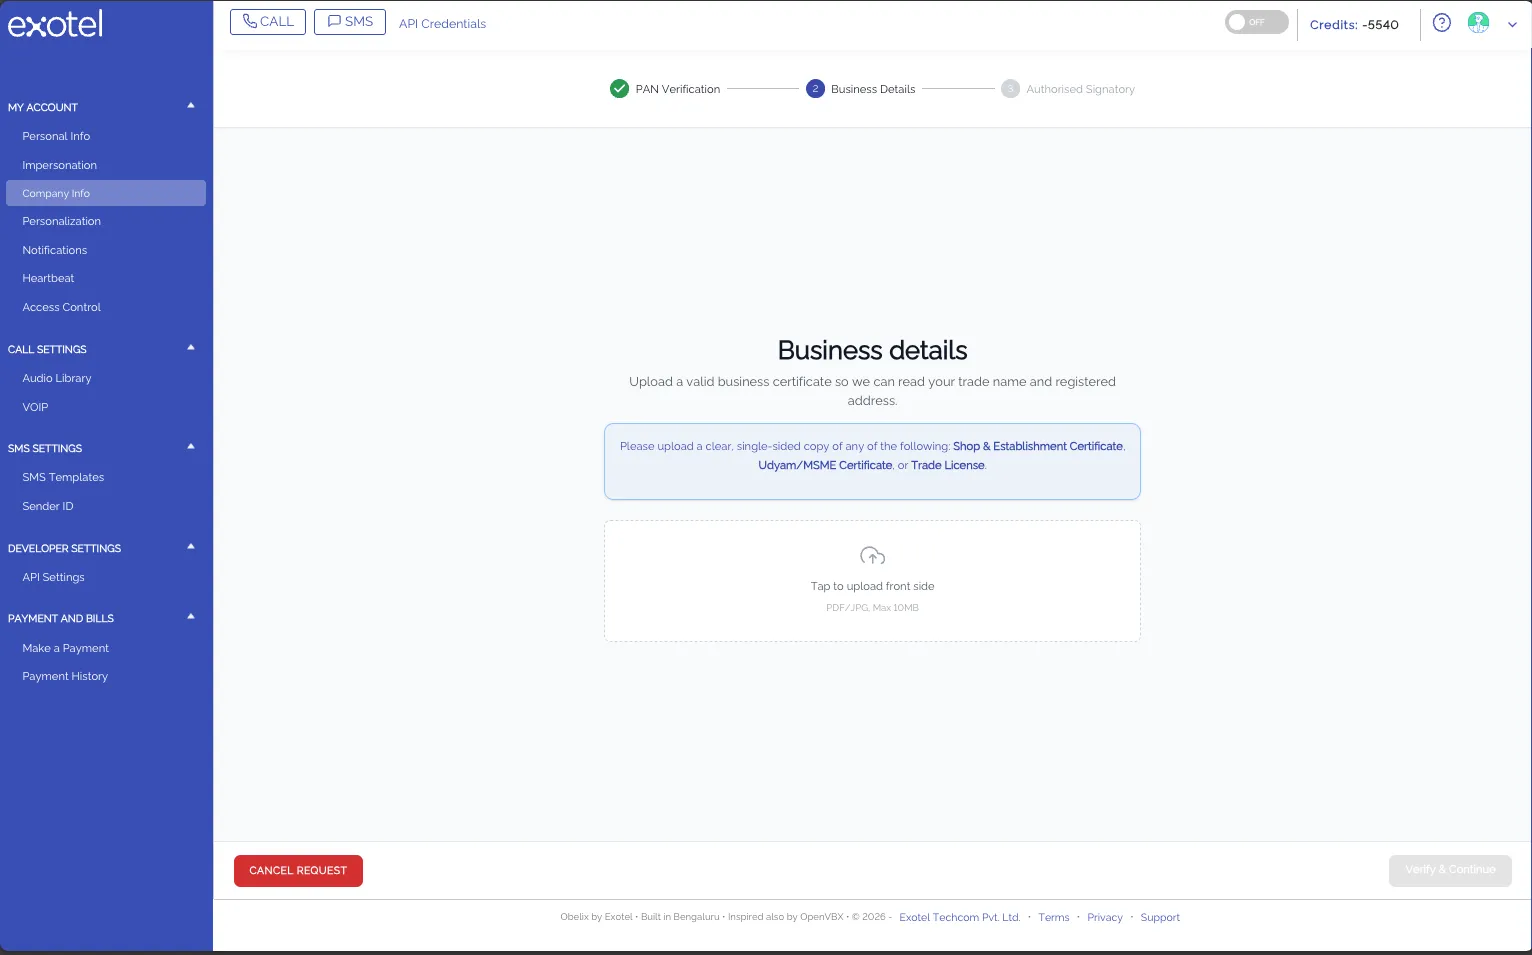
Task: Click PDF/JPG, Max 10MB text
Action: (x=872, y=608)
